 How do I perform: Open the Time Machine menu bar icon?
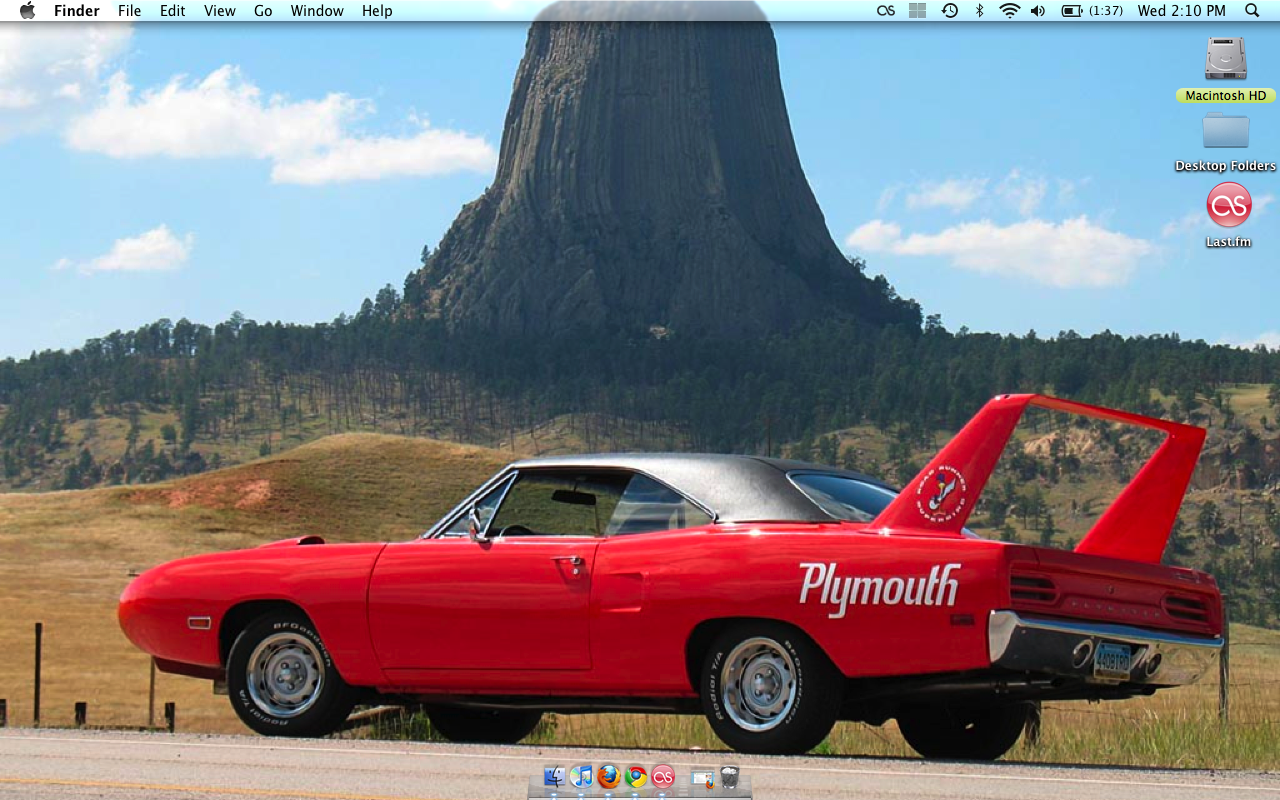[x=949, y=11]
